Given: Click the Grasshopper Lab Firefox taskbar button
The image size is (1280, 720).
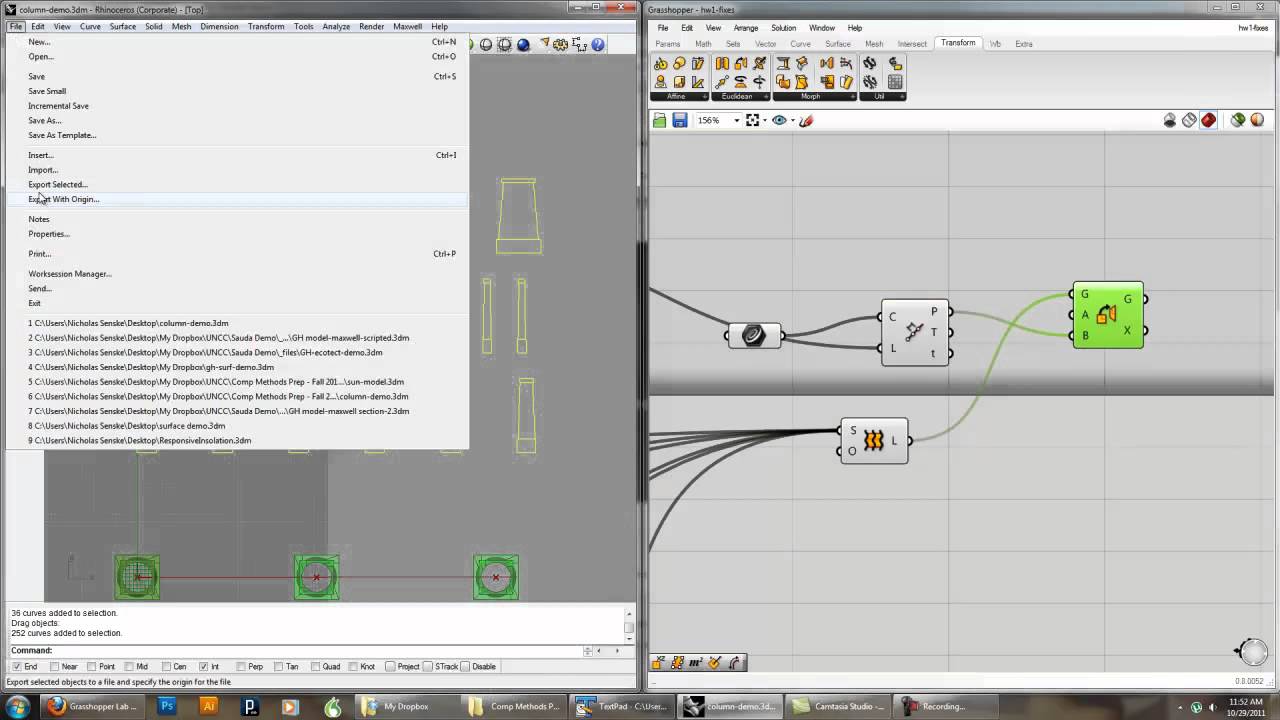Looking at the screenshot, I should pyautogui.click(x=94, y=706).
